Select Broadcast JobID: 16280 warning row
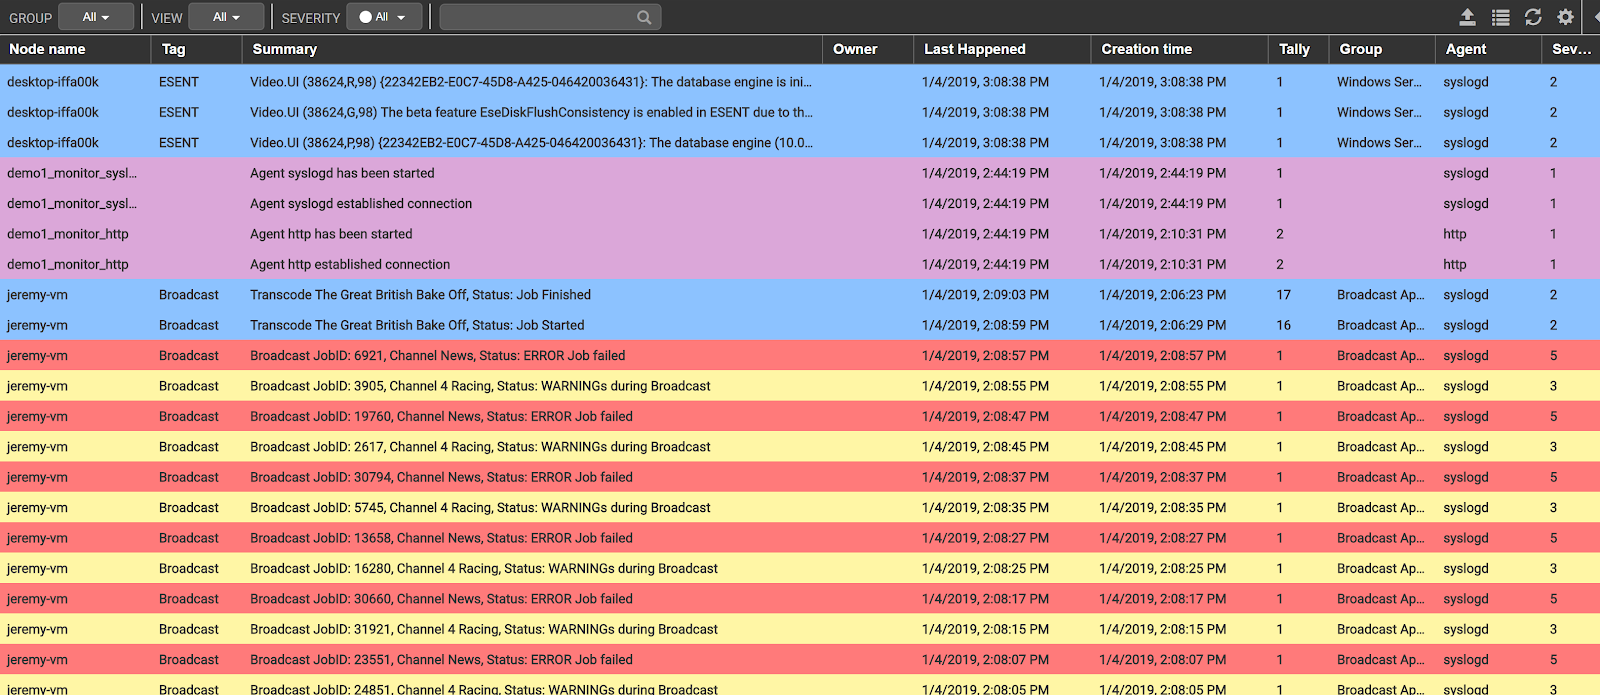1600x695 pixels. pyautogui.click(x=800, y=568)
